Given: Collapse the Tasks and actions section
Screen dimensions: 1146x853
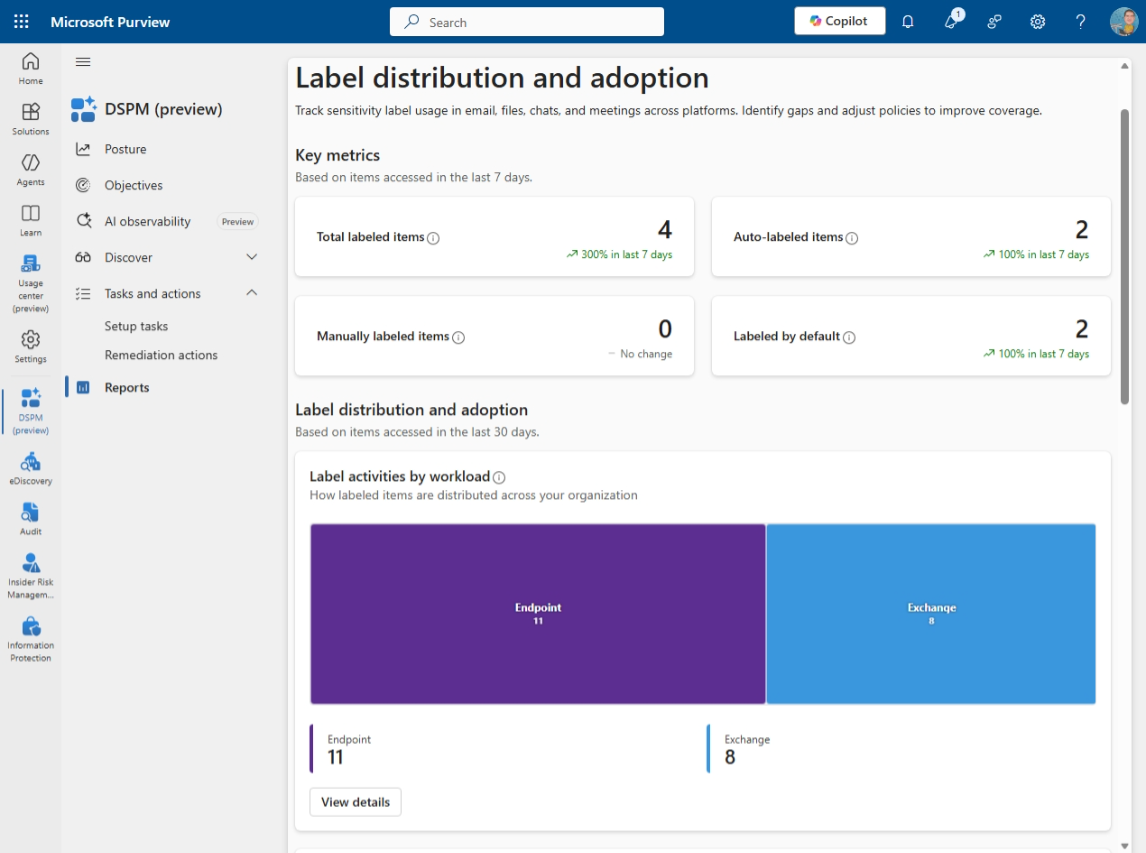Looking at the screenshot, I should [251, 293].
